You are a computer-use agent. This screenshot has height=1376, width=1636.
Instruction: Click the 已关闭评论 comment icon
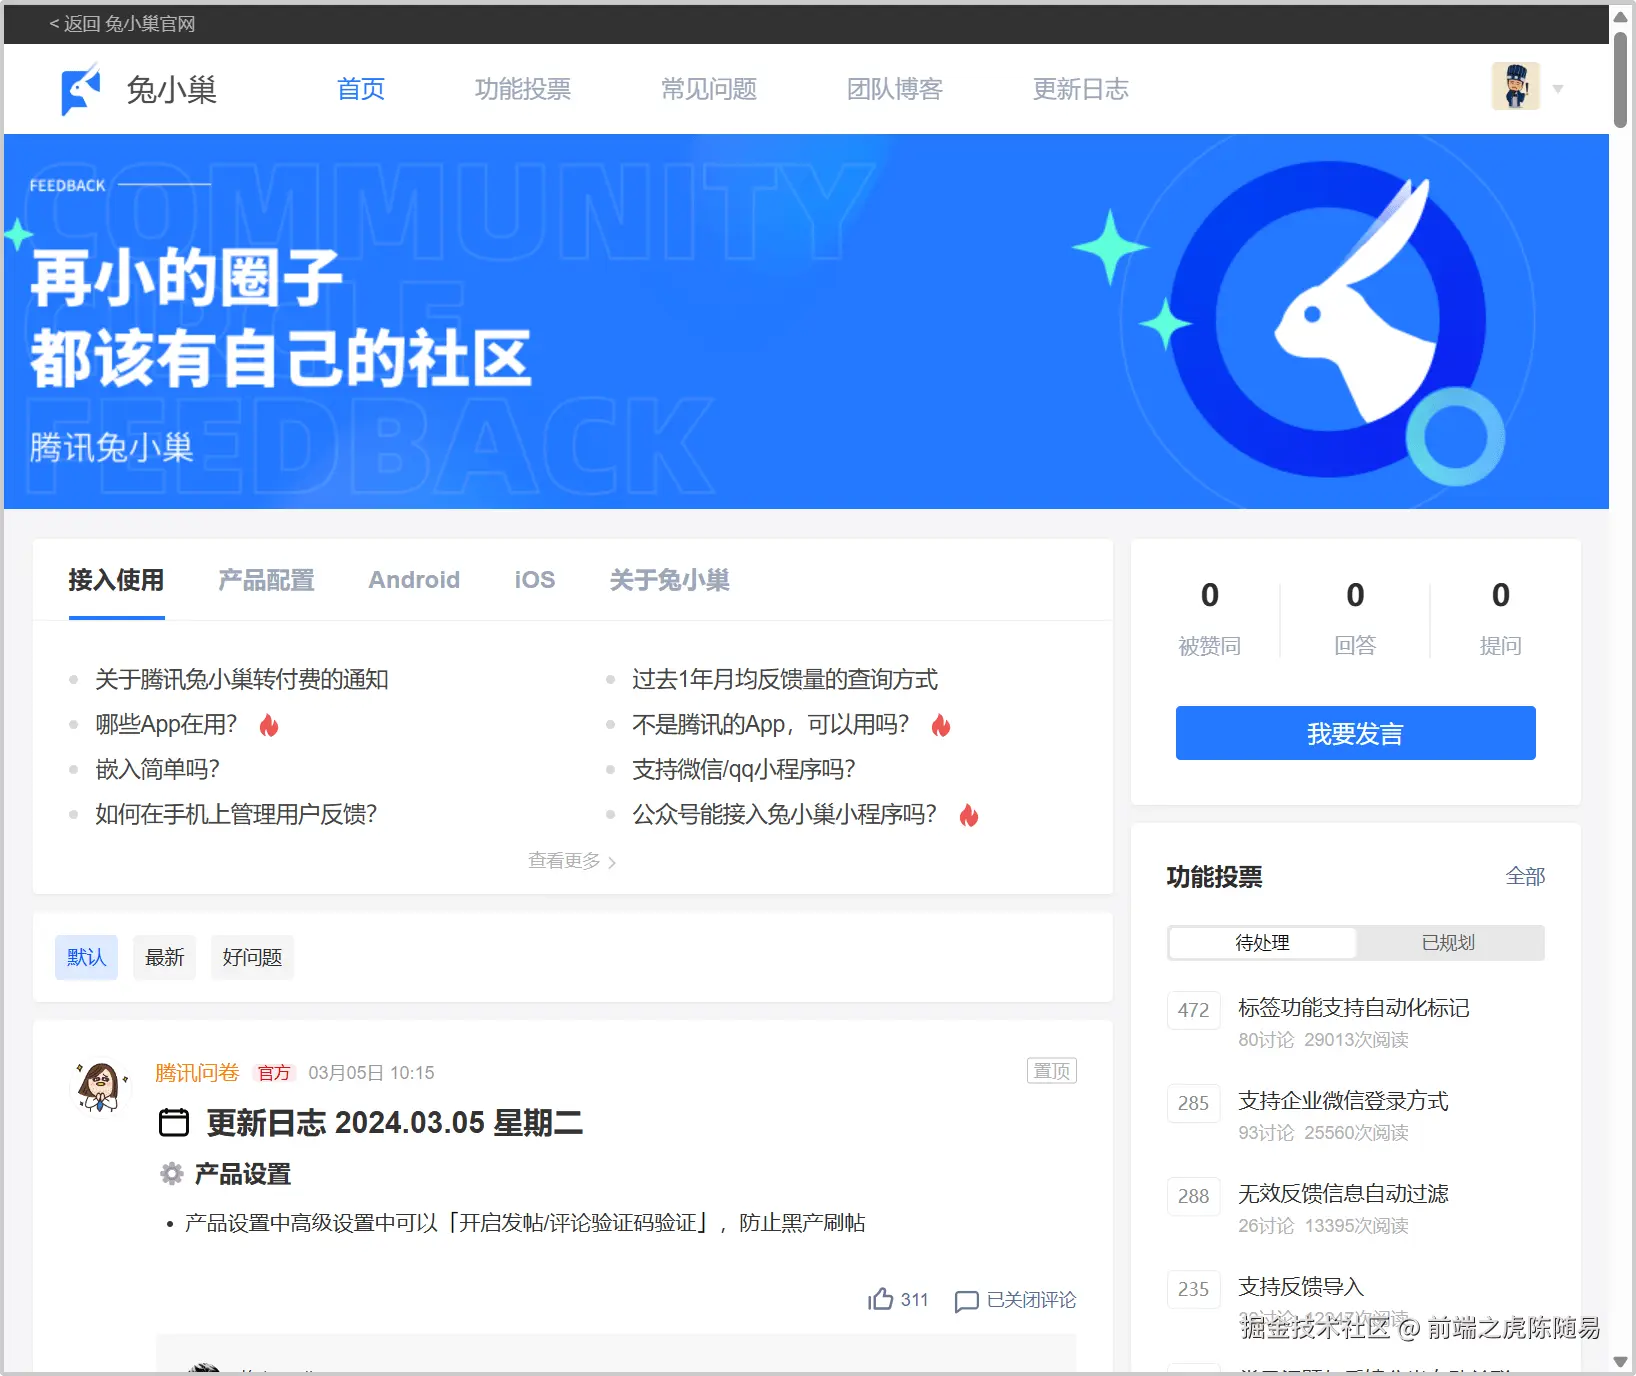click(x=966, y=1301)
